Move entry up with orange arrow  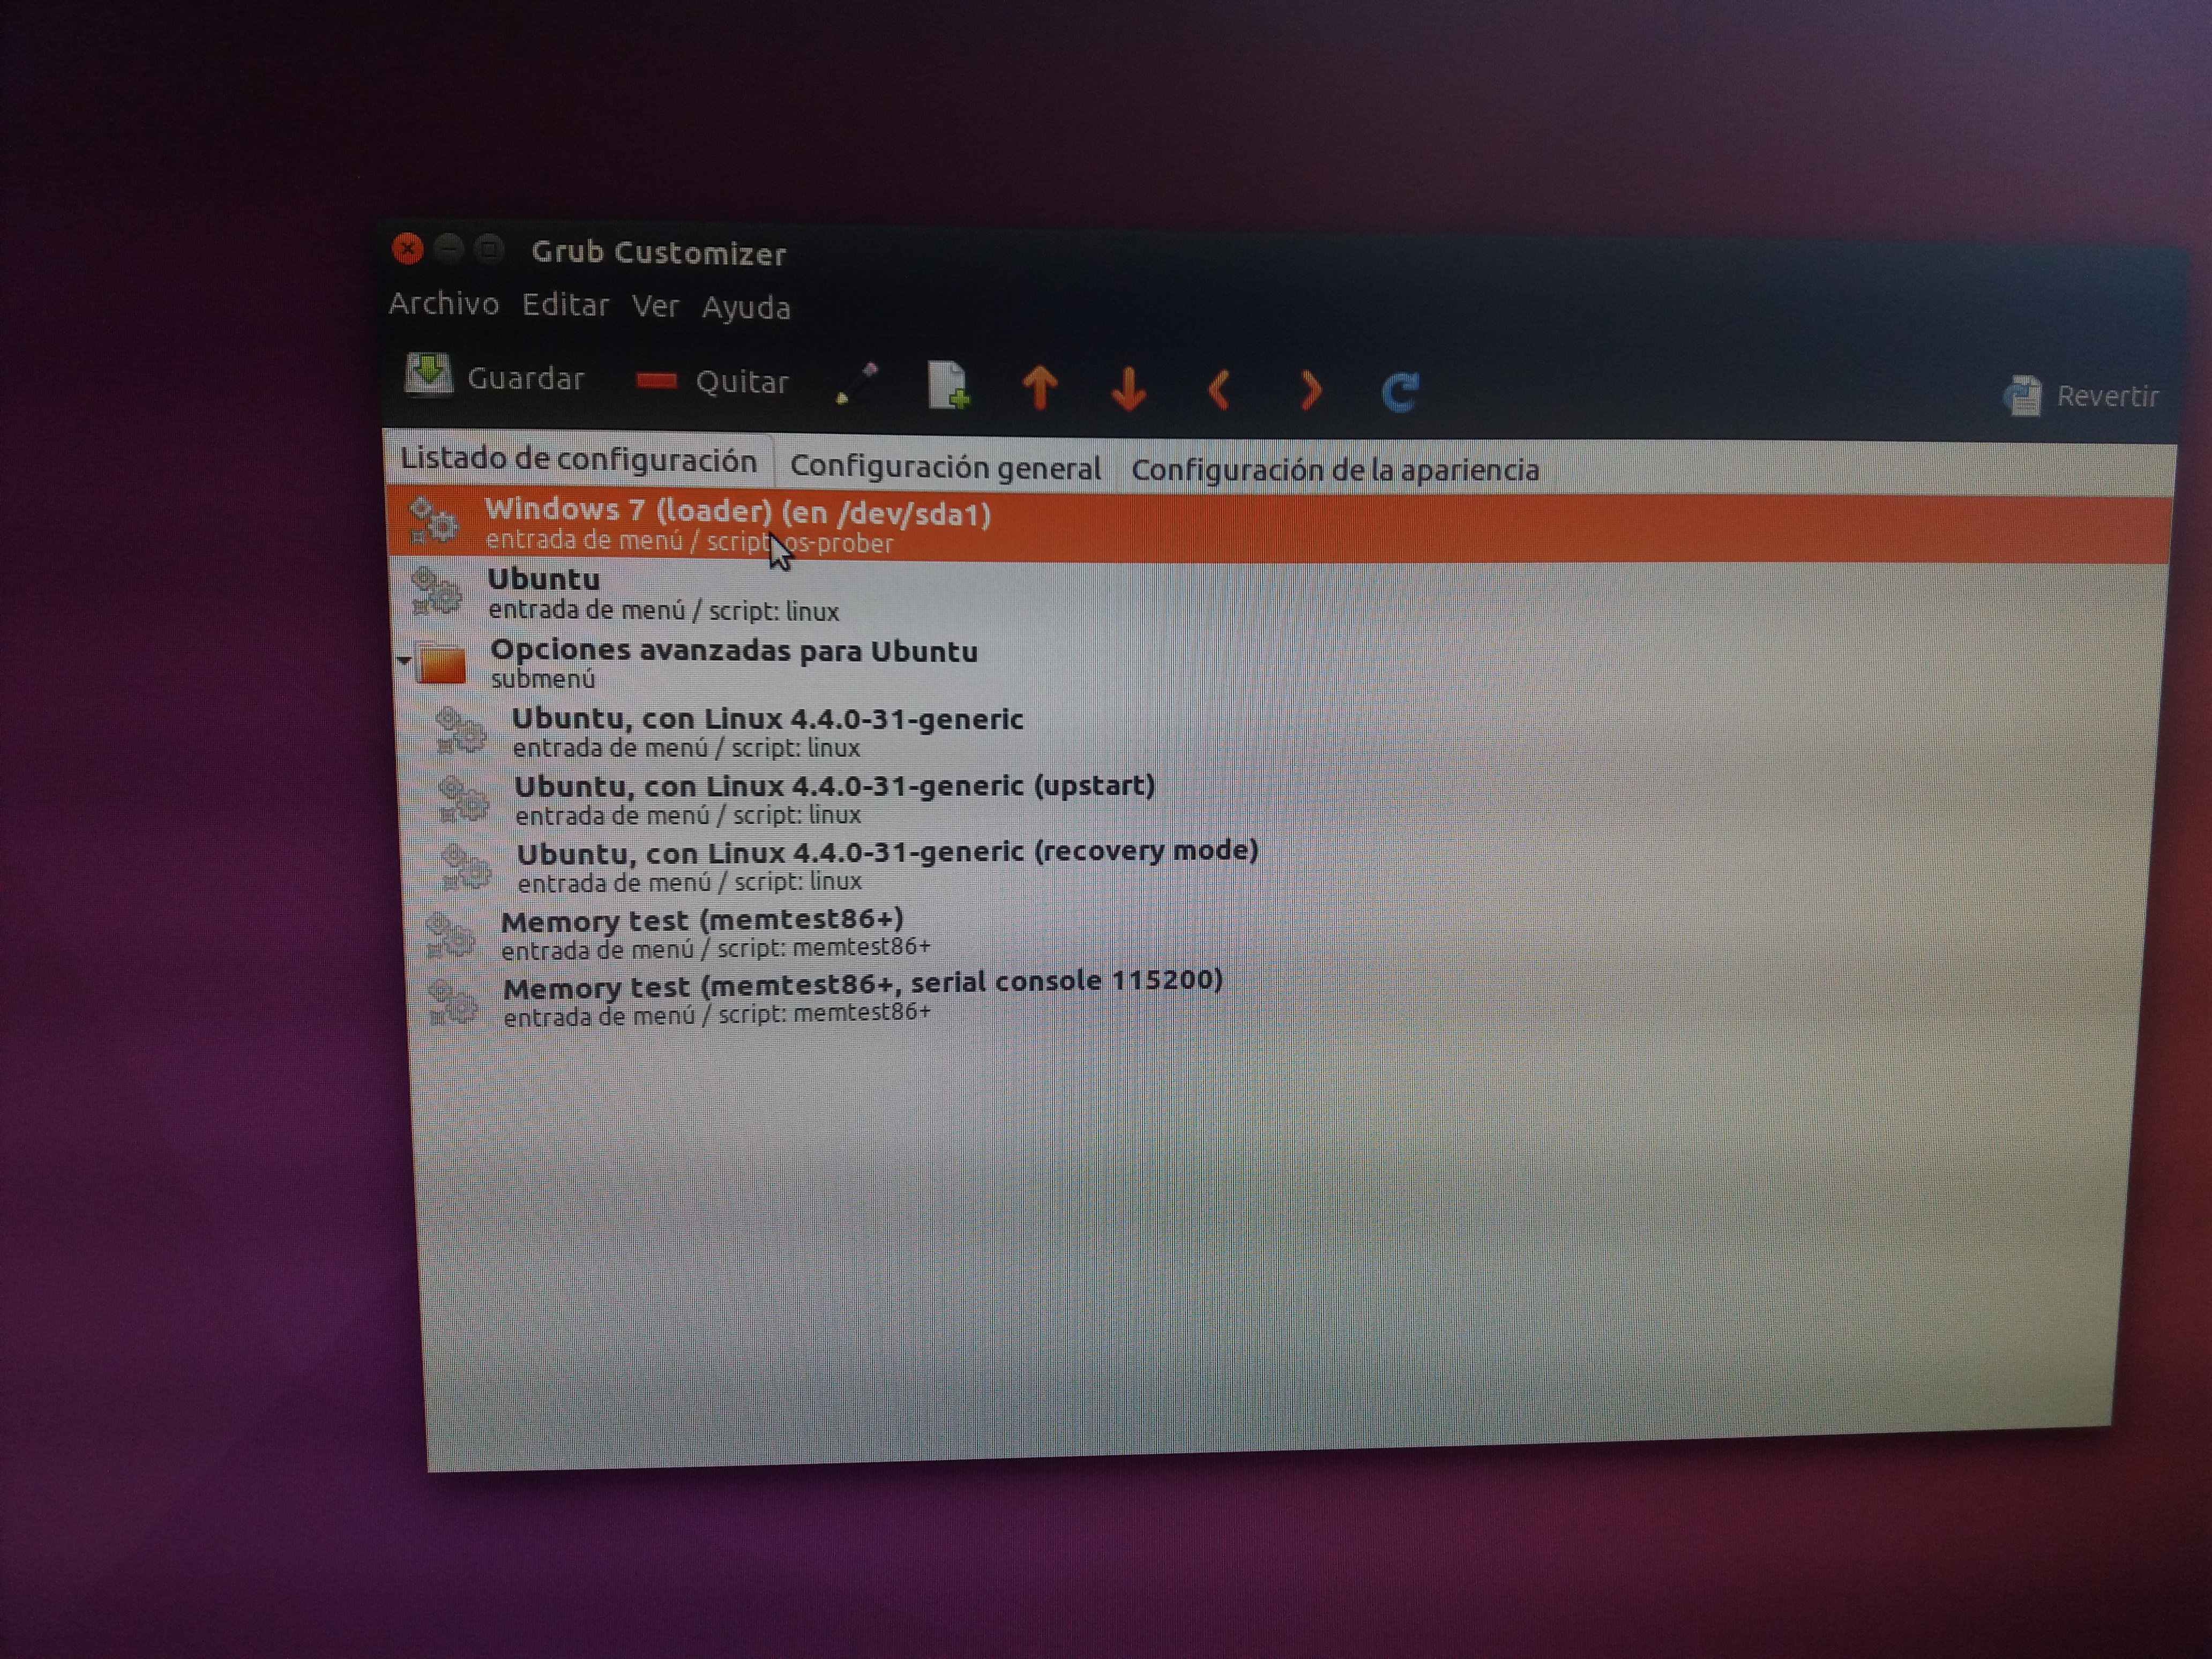pyautogui.click(x=1040, y=387)
